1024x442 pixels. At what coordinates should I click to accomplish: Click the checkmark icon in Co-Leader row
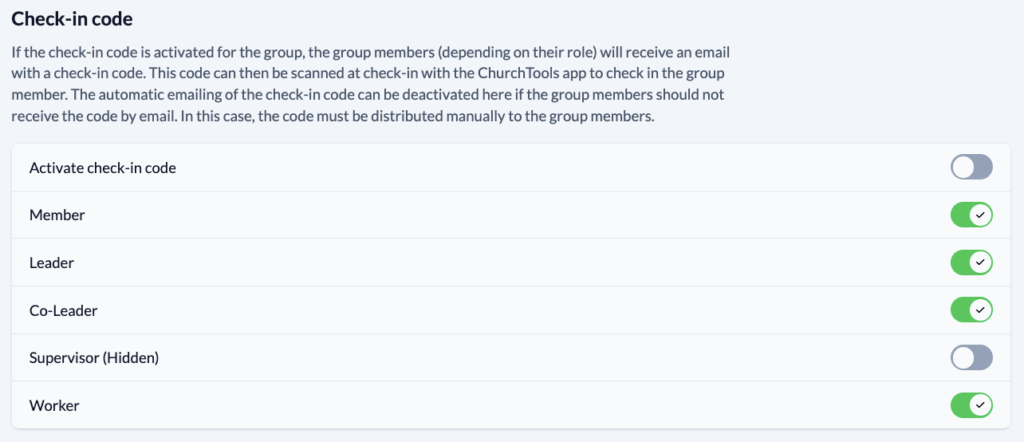[x=981, y=310]
